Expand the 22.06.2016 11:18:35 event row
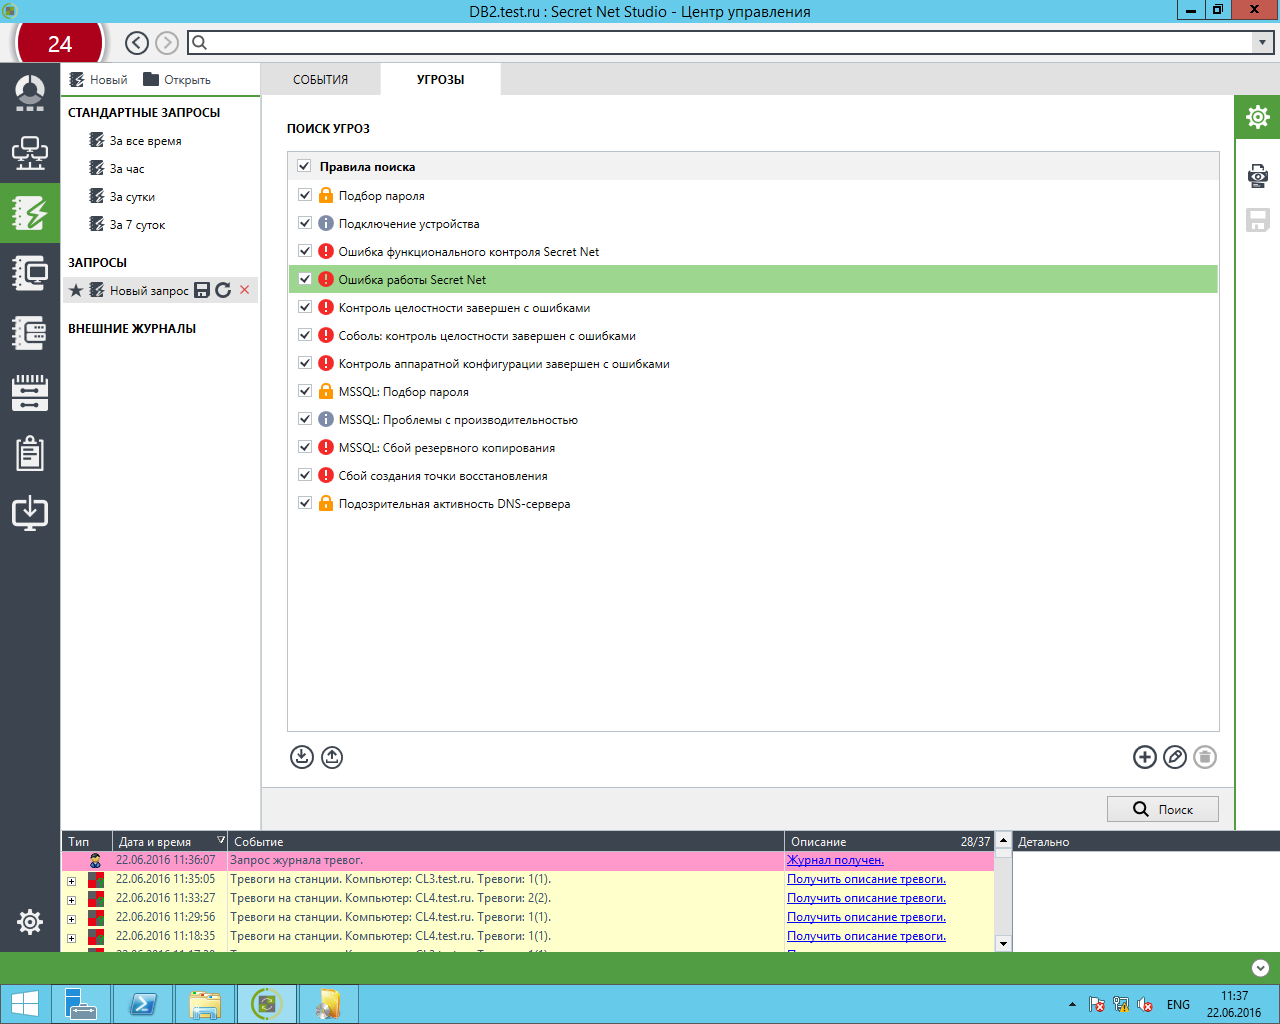The image size is (1280, 1024). 71,938
